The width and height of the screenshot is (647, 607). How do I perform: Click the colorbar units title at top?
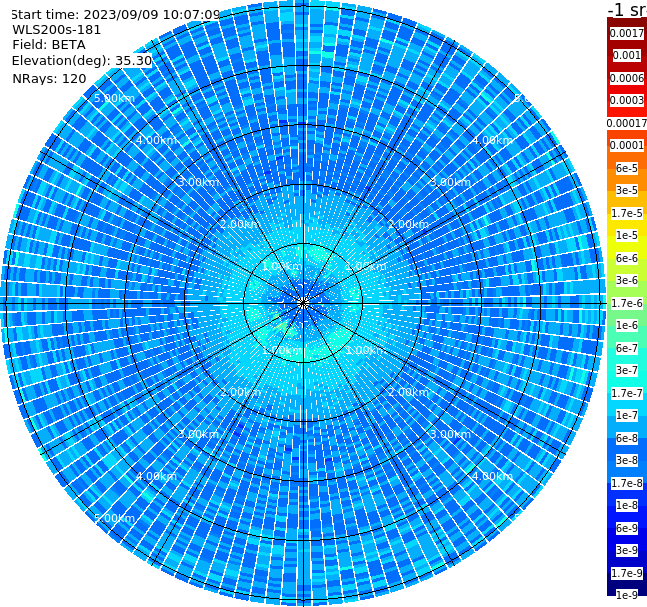[x=627, y=9]
